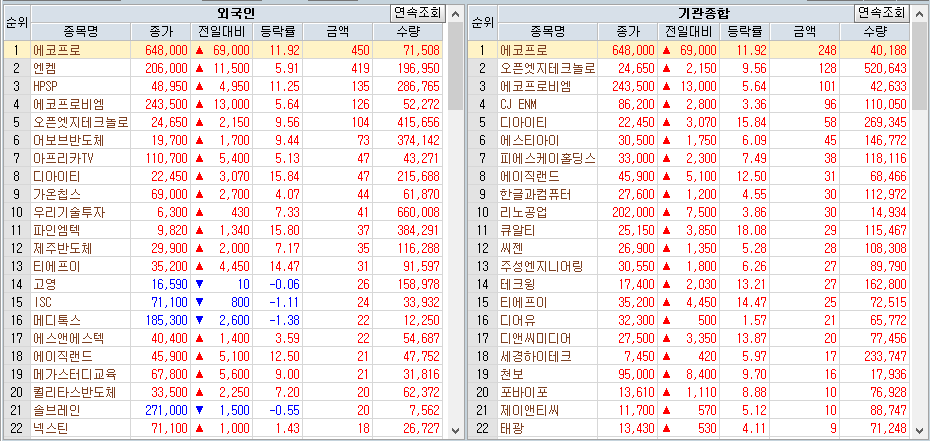Sort by 종가 header in 외국인 panel
Screen dimensions: 930x441
[161, 31]
